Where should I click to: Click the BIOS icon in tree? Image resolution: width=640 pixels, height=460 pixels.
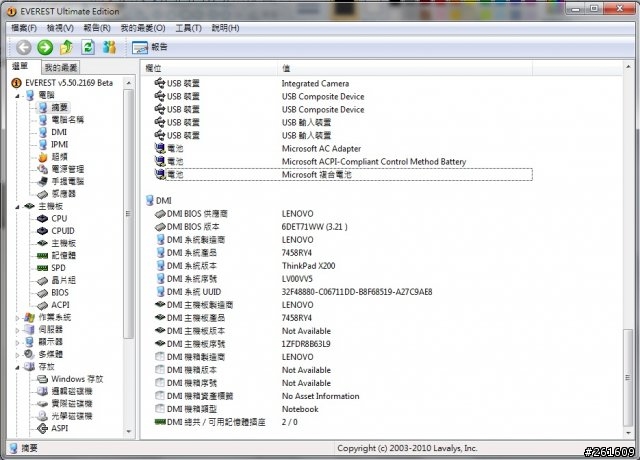tap(42, 293)
